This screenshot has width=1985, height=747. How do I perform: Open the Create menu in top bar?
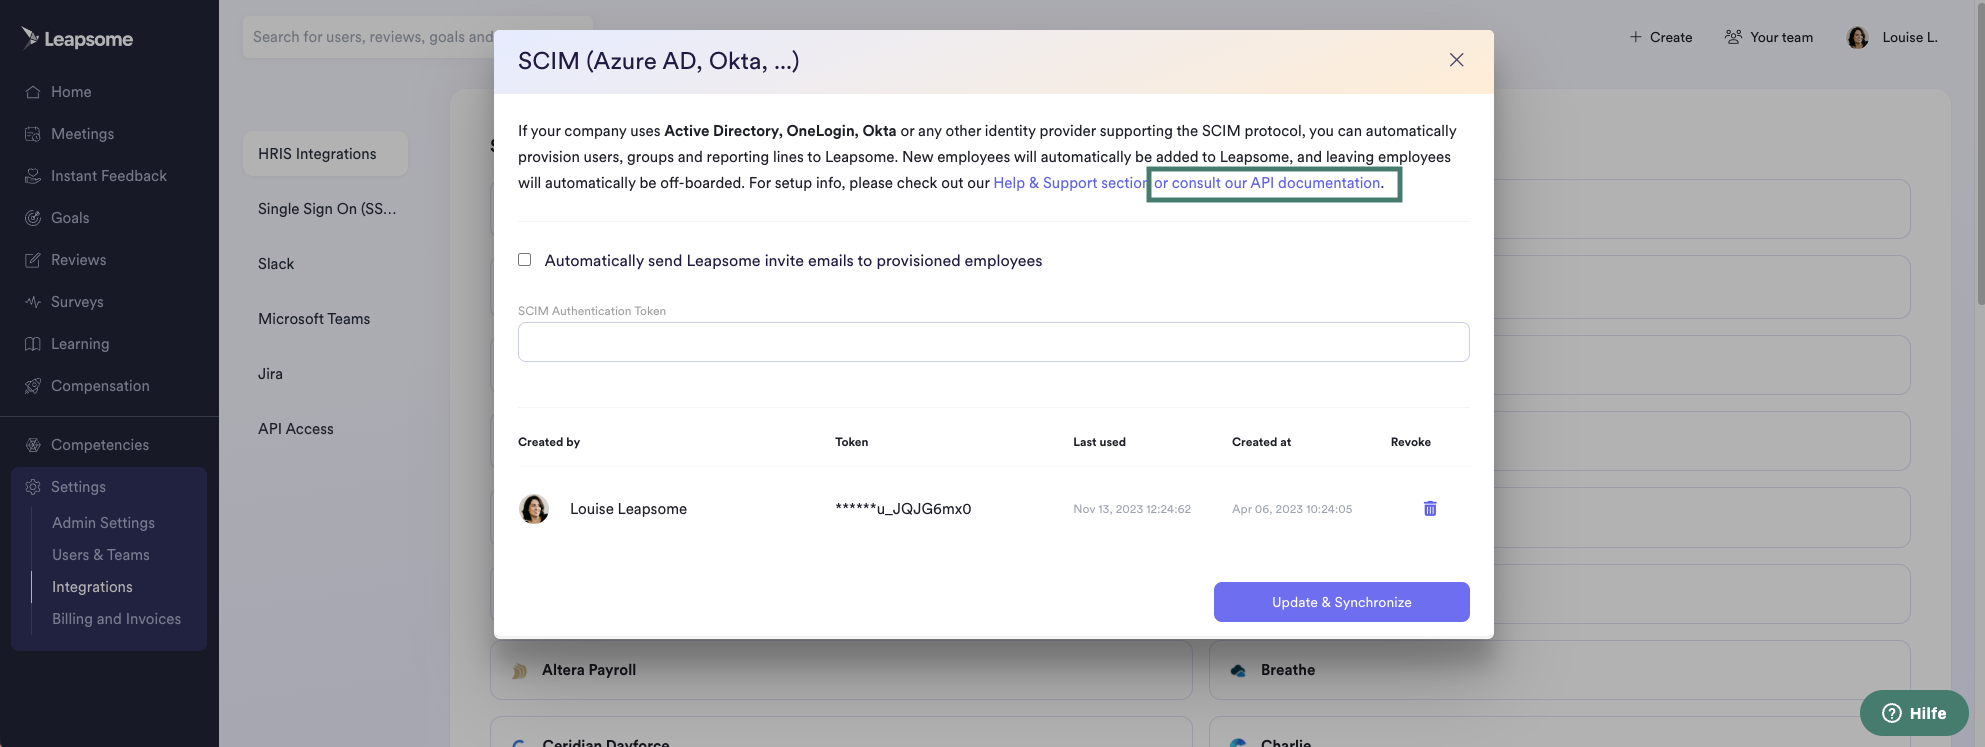(1661, 37)
